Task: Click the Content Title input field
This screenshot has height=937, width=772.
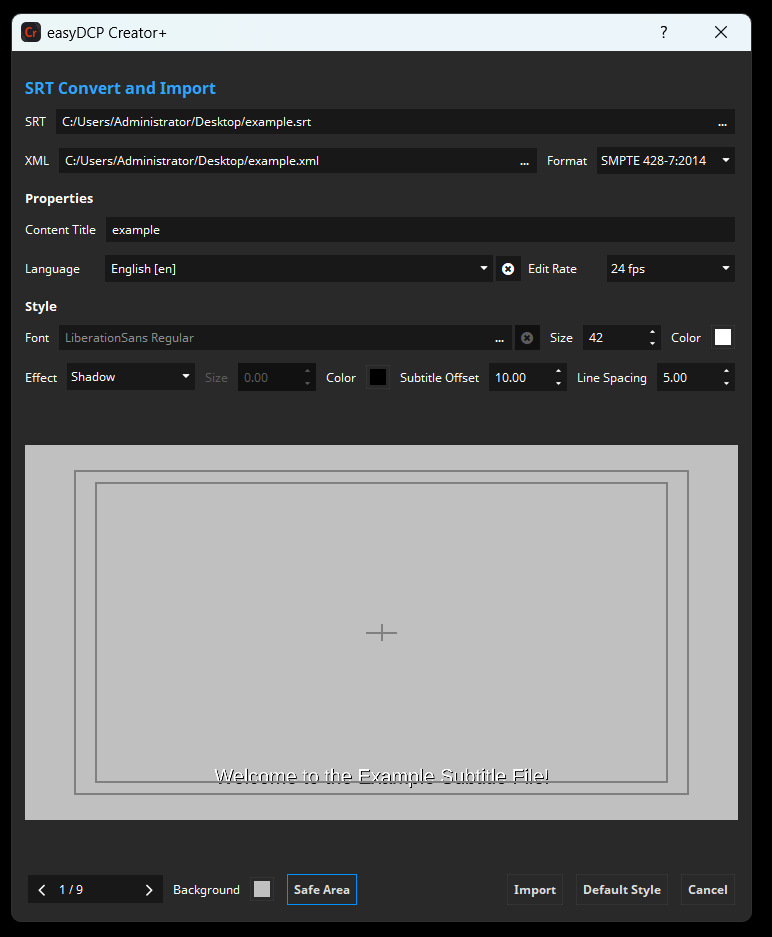Action: click(420, 230)
